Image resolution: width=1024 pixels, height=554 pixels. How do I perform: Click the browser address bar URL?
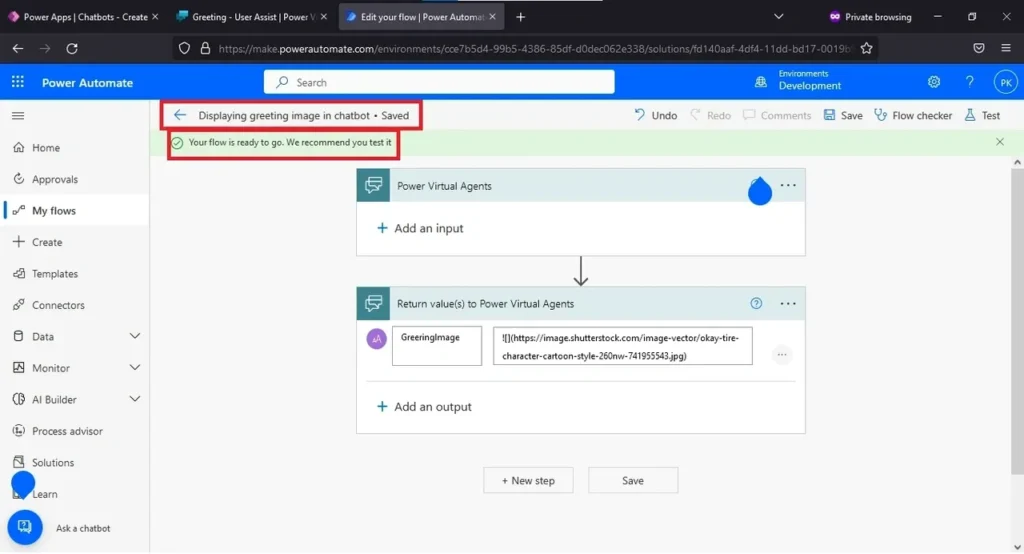[x=536, y=48]
